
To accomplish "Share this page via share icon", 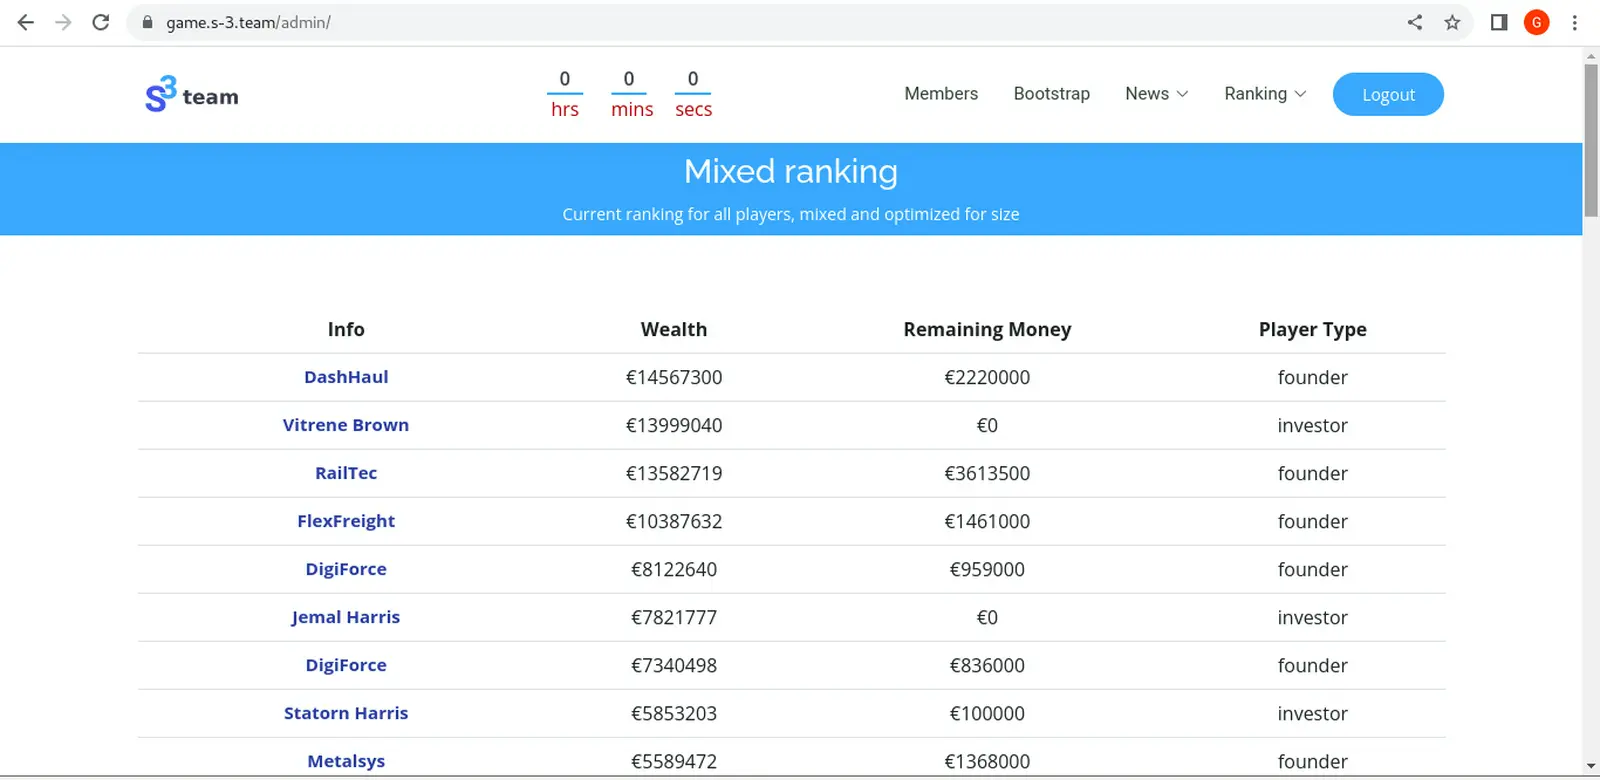I will pyautogui.click(x=1414, y=22).
